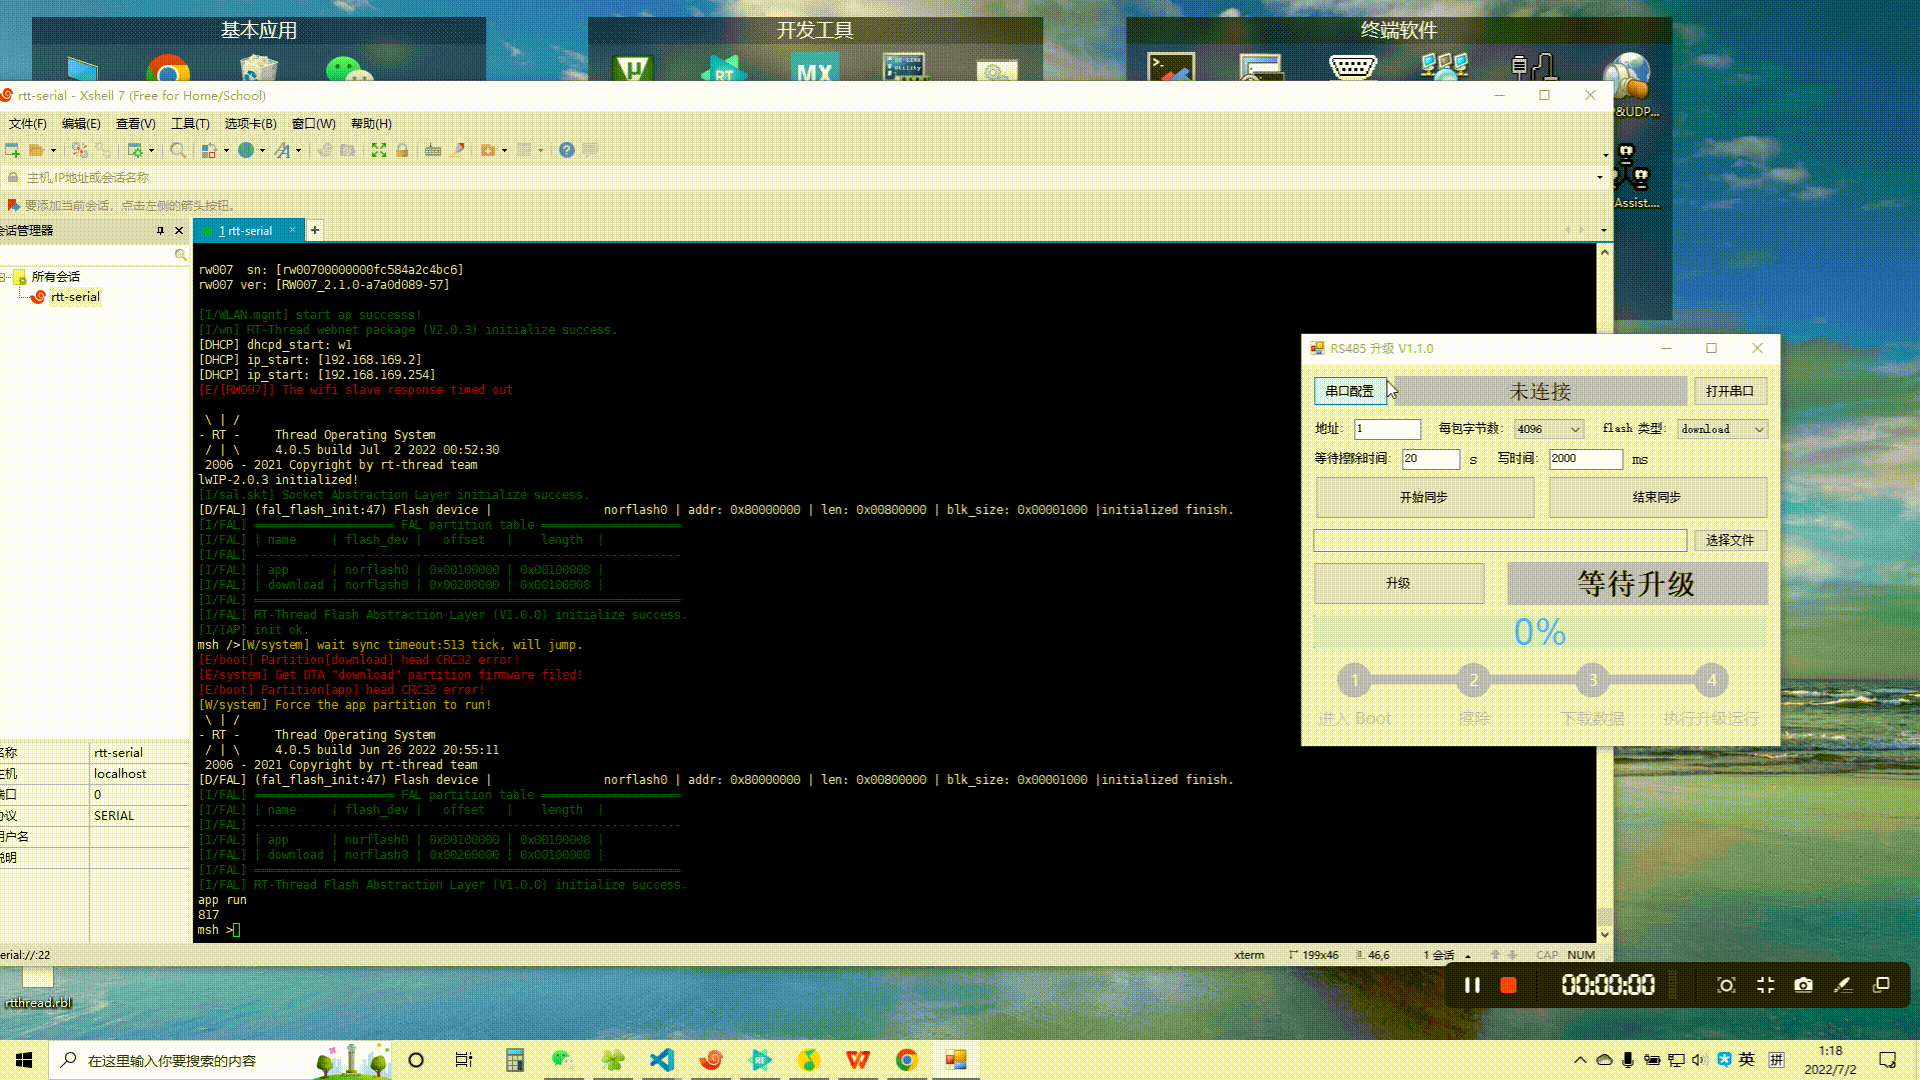Viewport: 1920px width, 1080px height.
Task: Pause the screen recording
Action: (x=1472, y=985)
